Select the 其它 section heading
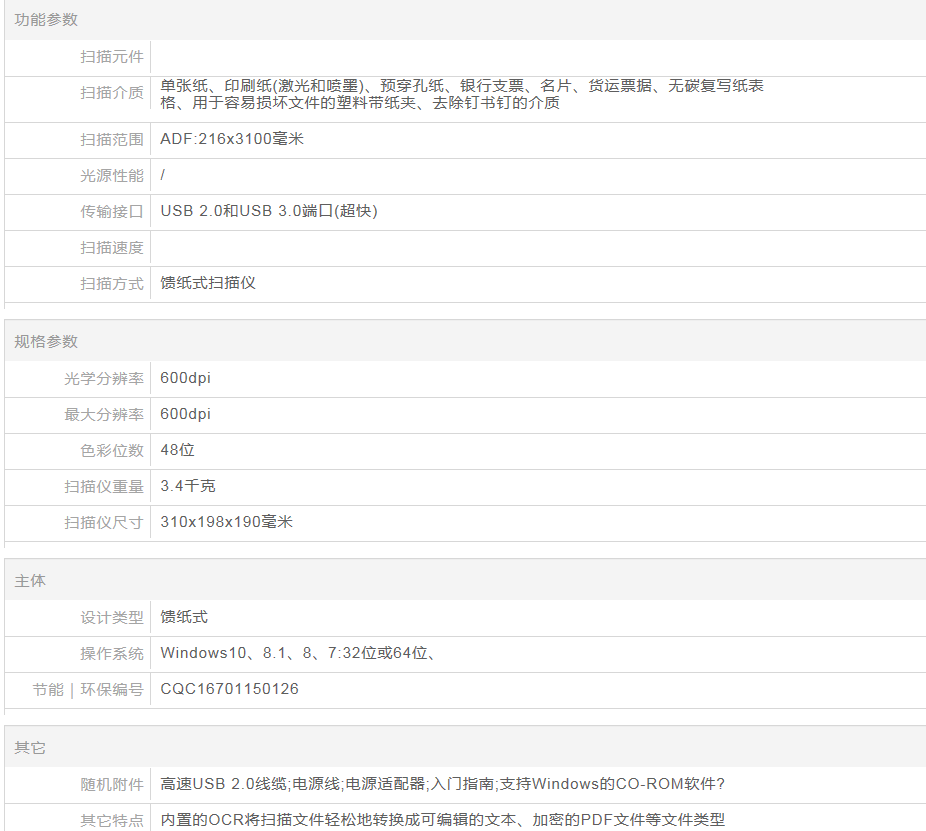 (30, 748)
